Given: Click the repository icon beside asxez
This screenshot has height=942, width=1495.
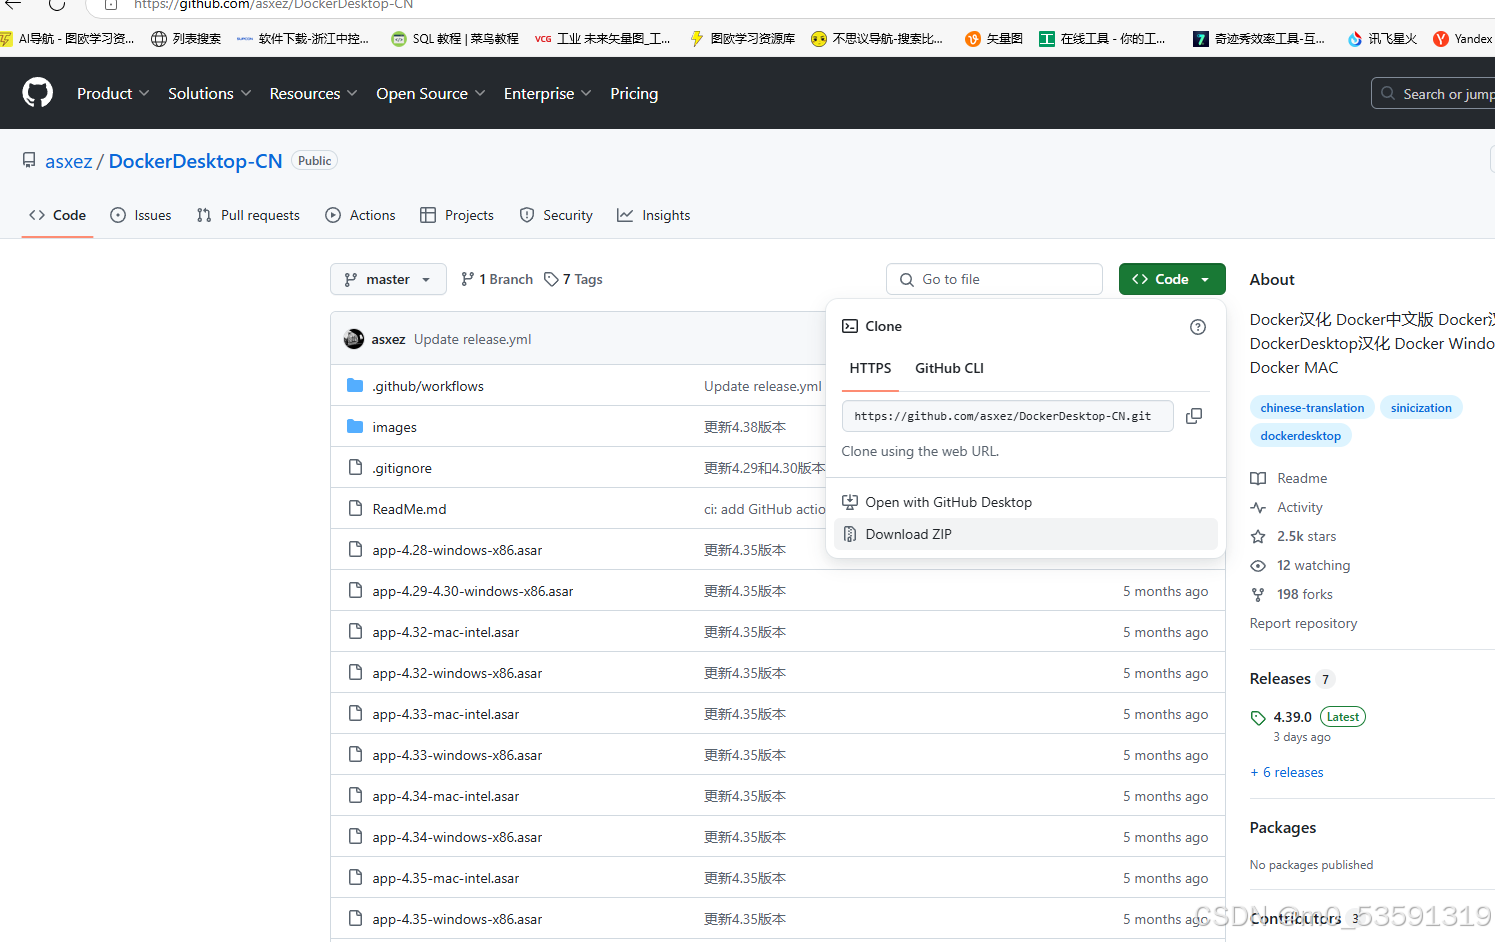Looking at the screenshot, I should coord(29,161).
